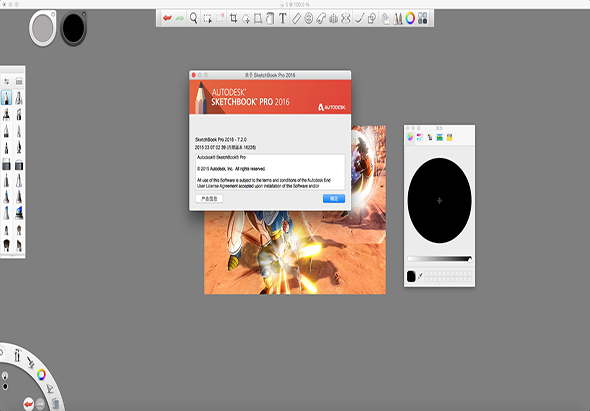Screen dimensions: 590x411
Task: Enable the Ruler tool
Action: coord(297,18)
